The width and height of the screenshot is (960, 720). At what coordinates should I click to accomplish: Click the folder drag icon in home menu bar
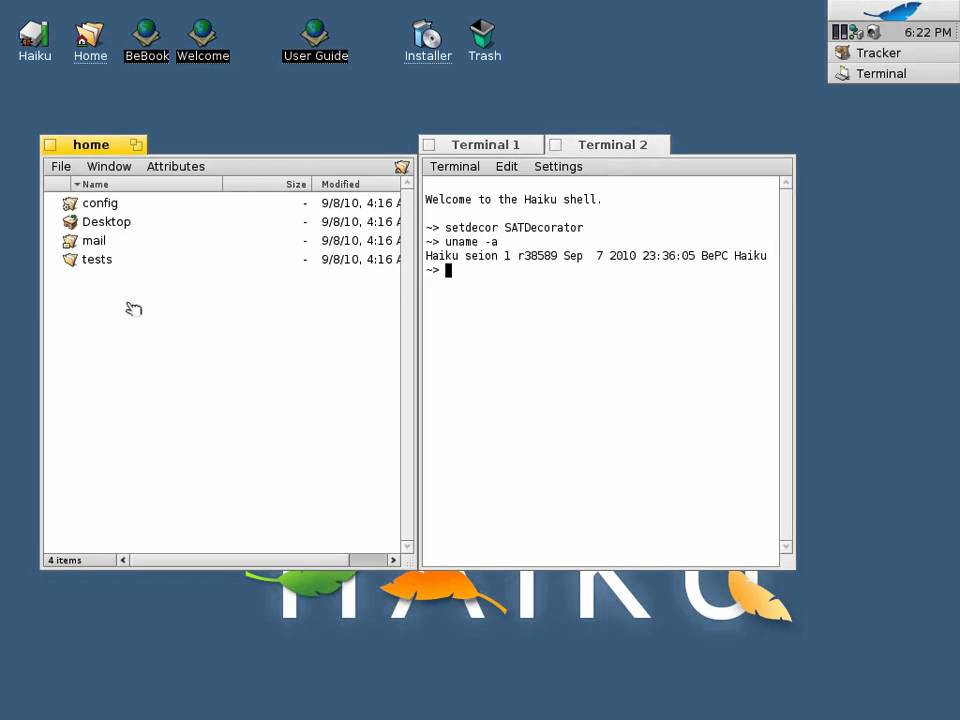[402, 167]
